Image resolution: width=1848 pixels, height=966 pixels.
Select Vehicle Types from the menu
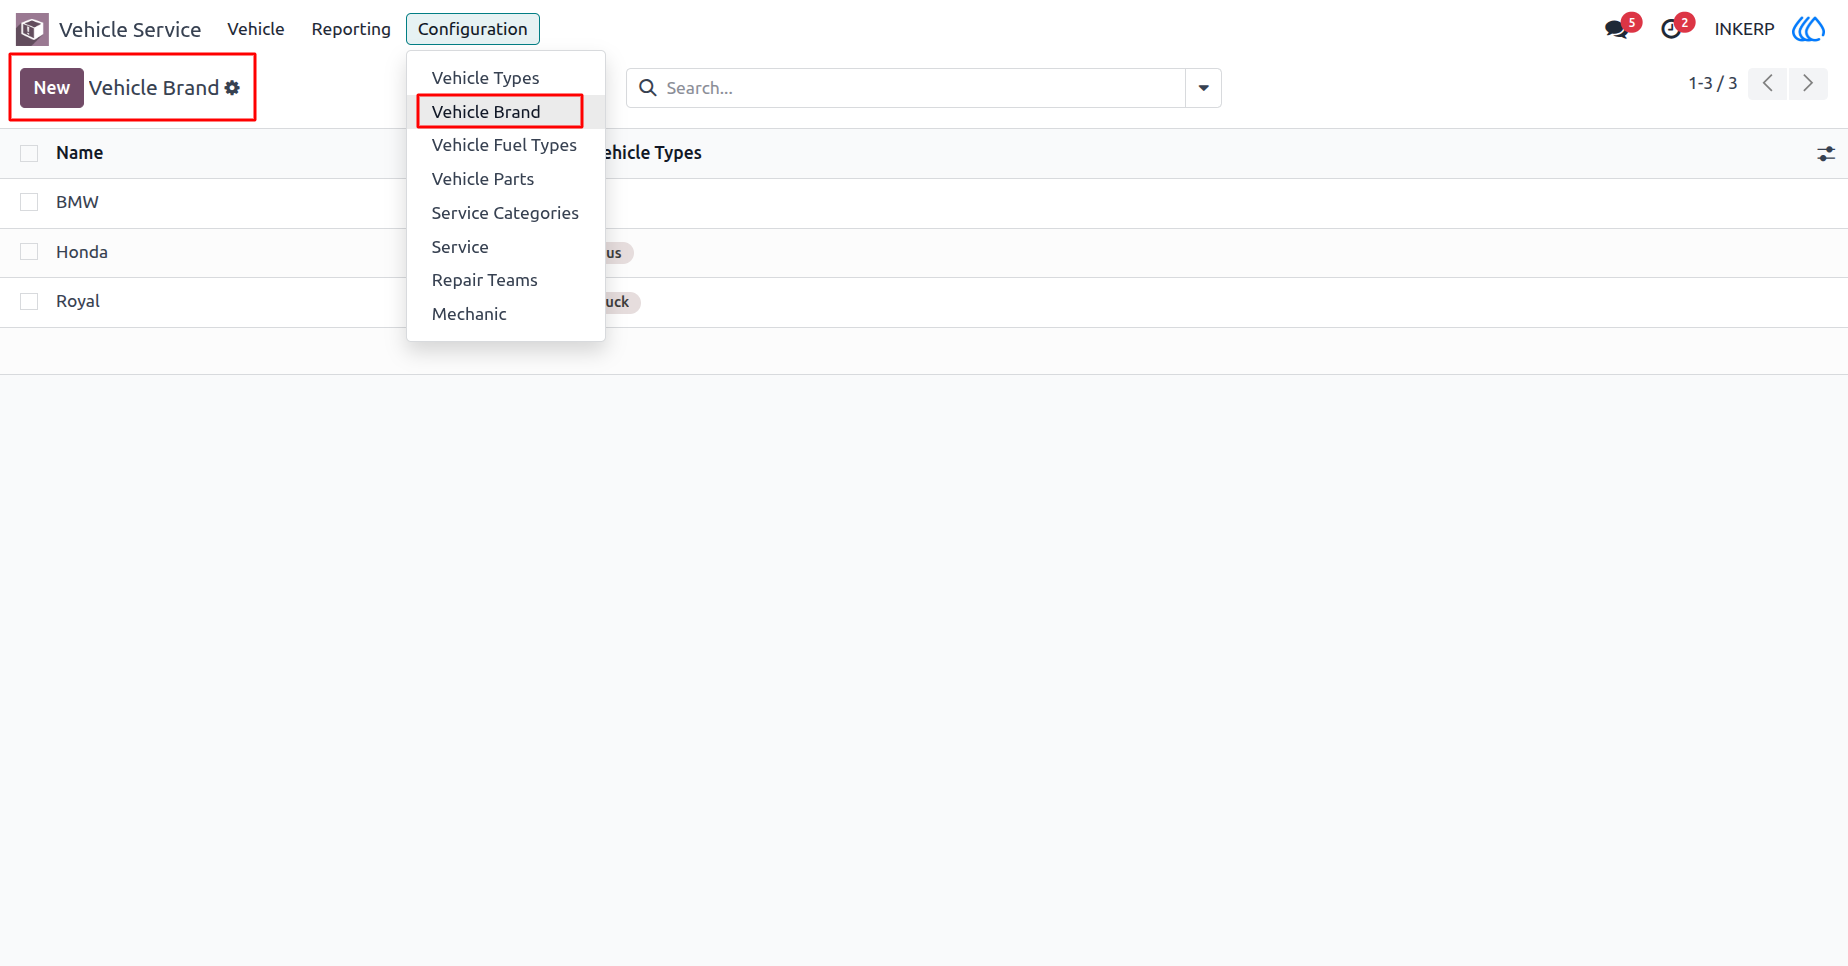click(x=506, y=78)
